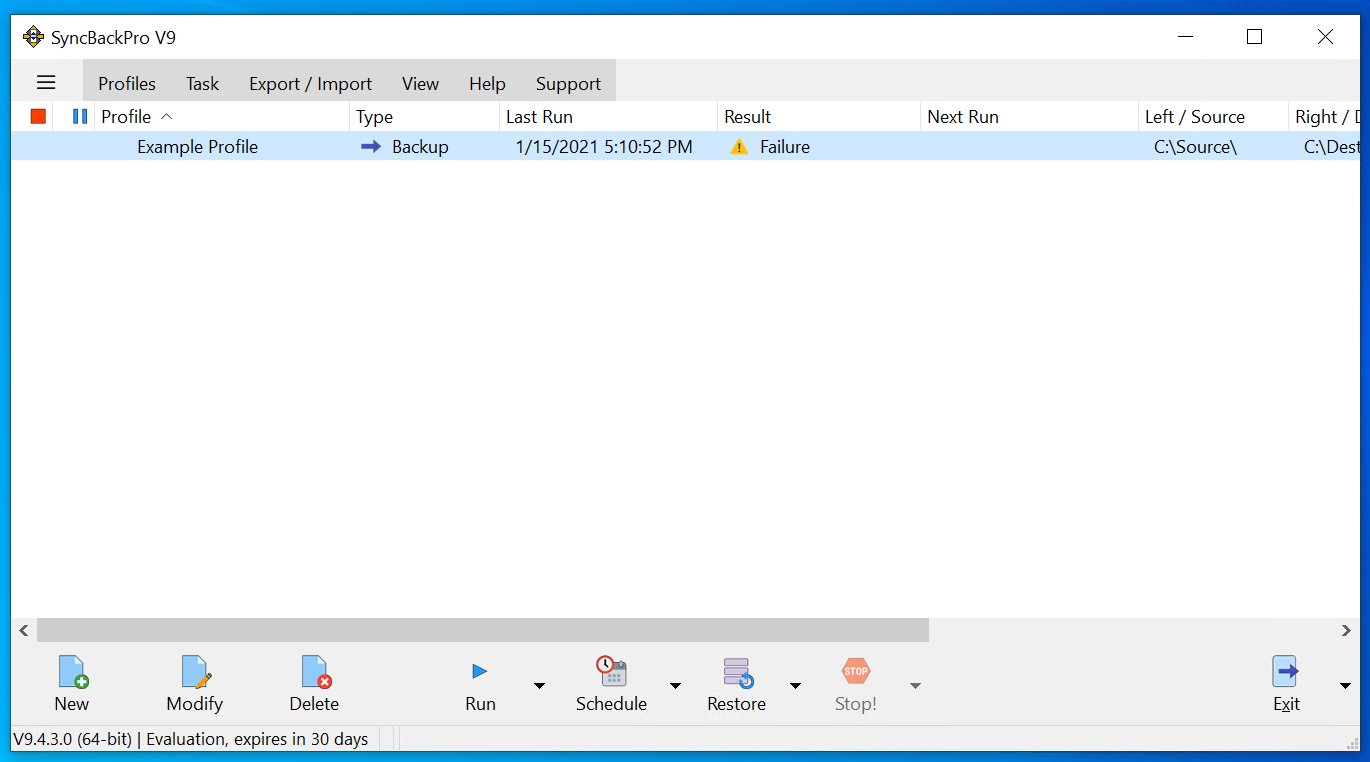This screenshot has height=762, width=1370.
Task: Select the Example Profile row name
Action: (198, 147)
